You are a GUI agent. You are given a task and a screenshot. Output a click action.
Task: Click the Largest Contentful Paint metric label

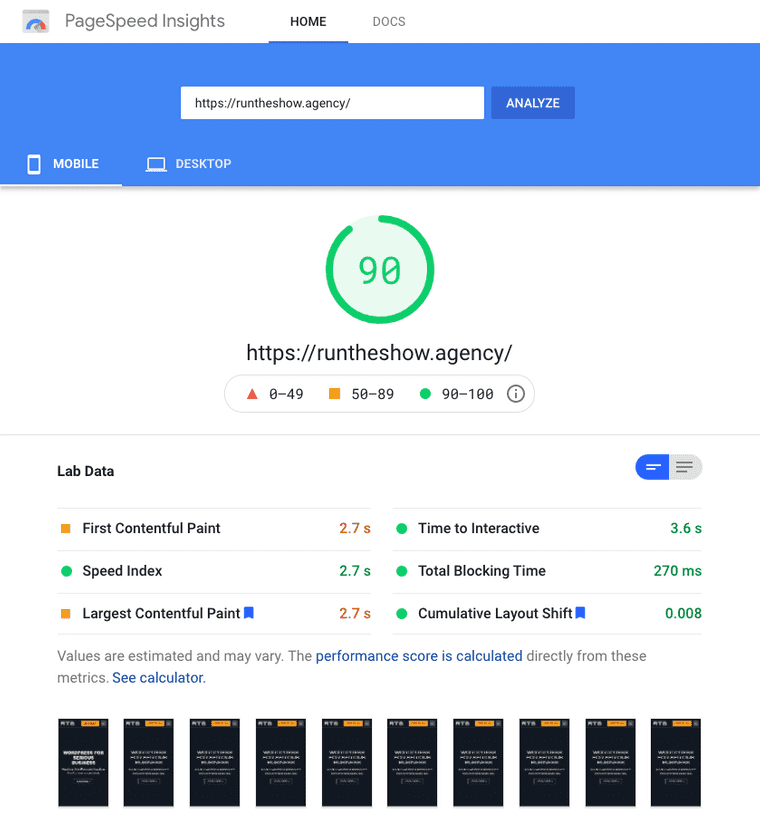click(161, 613)
